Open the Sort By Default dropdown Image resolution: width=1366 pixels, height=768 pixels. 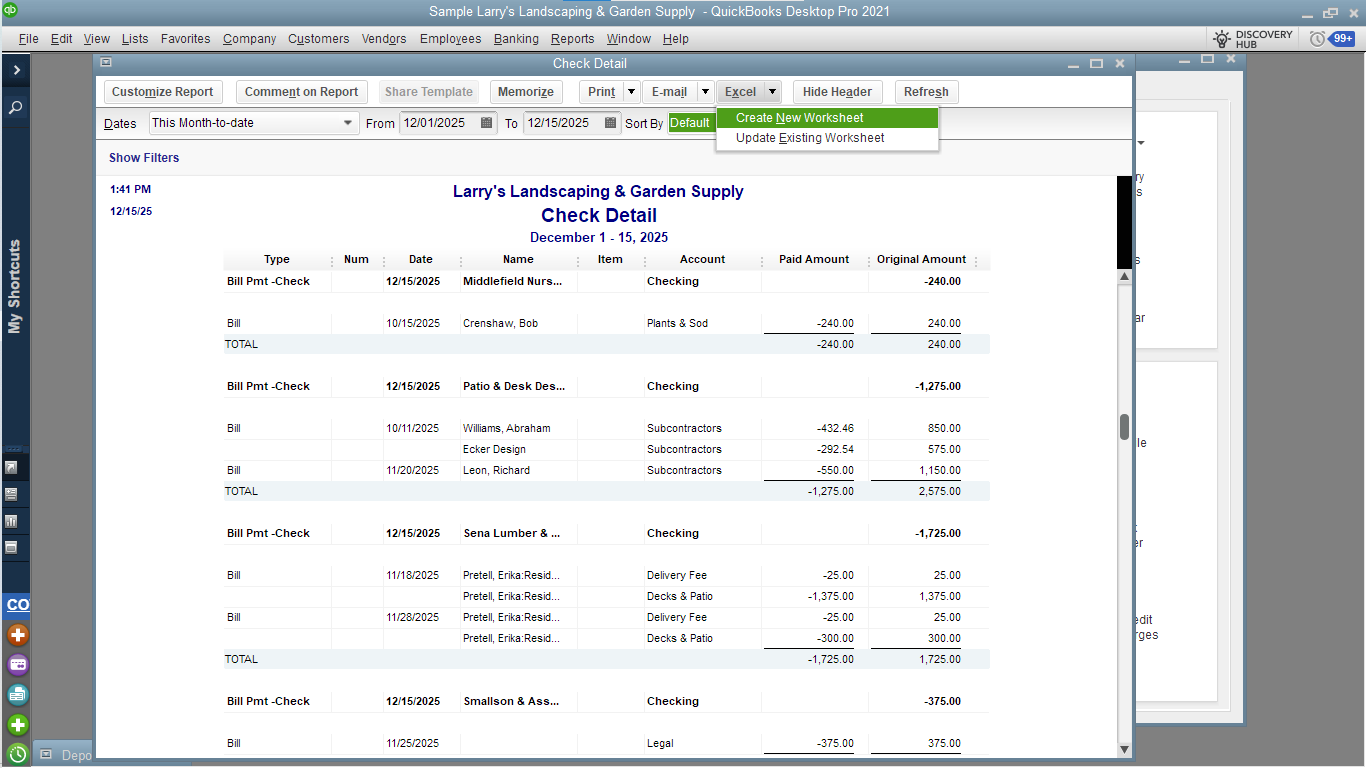pos(691,123)
